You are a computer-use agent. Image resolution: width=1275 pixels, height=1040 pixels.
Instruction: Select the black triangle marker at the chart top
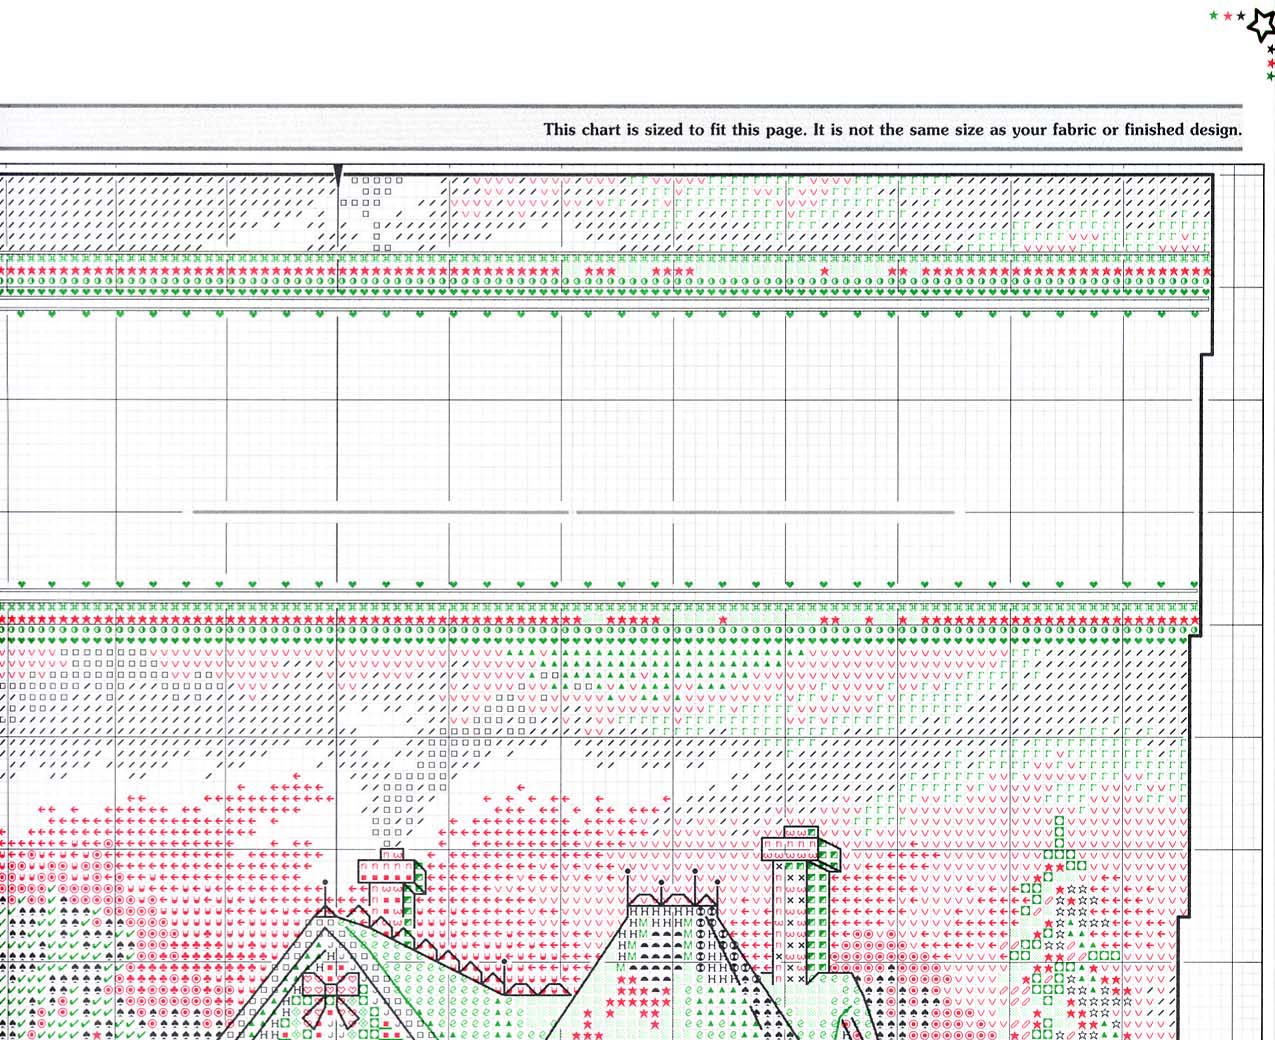pos(340,172)
